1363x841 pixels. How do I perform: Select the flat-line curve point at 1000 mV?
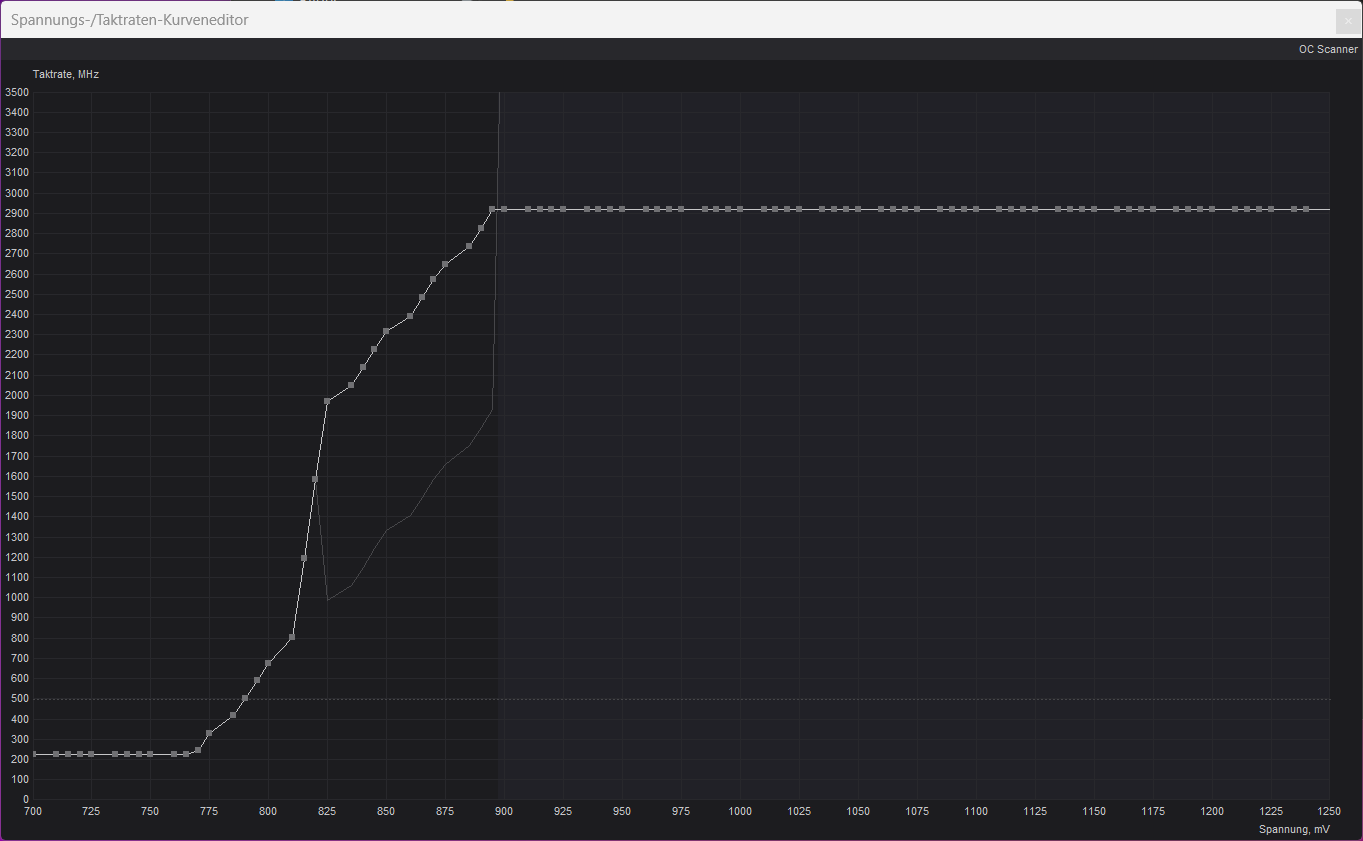click(740, 209)
